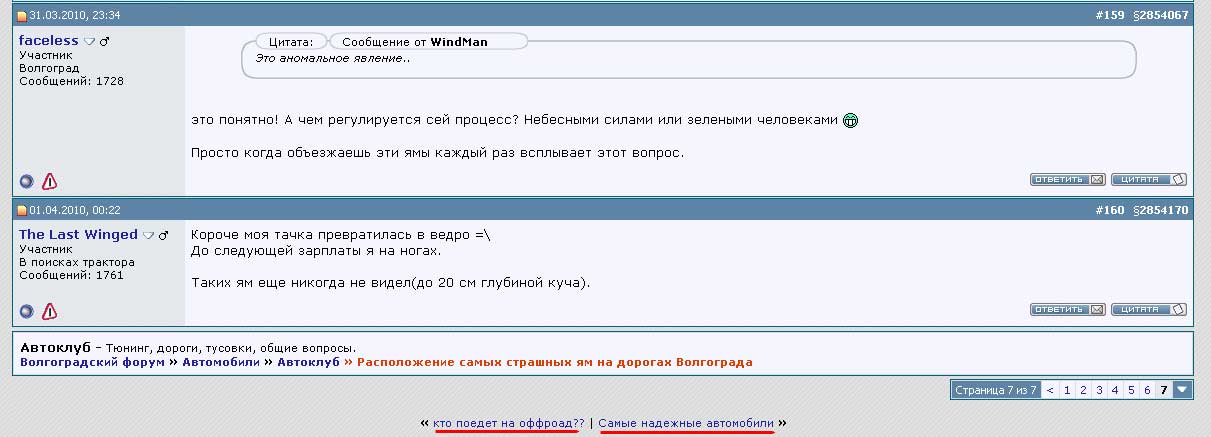Open The Last Winged profile link

click(79, 234)
